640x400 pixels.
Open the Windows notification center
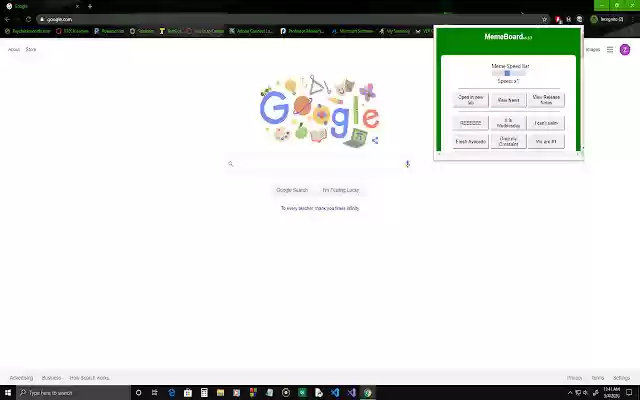coord(629,393)
